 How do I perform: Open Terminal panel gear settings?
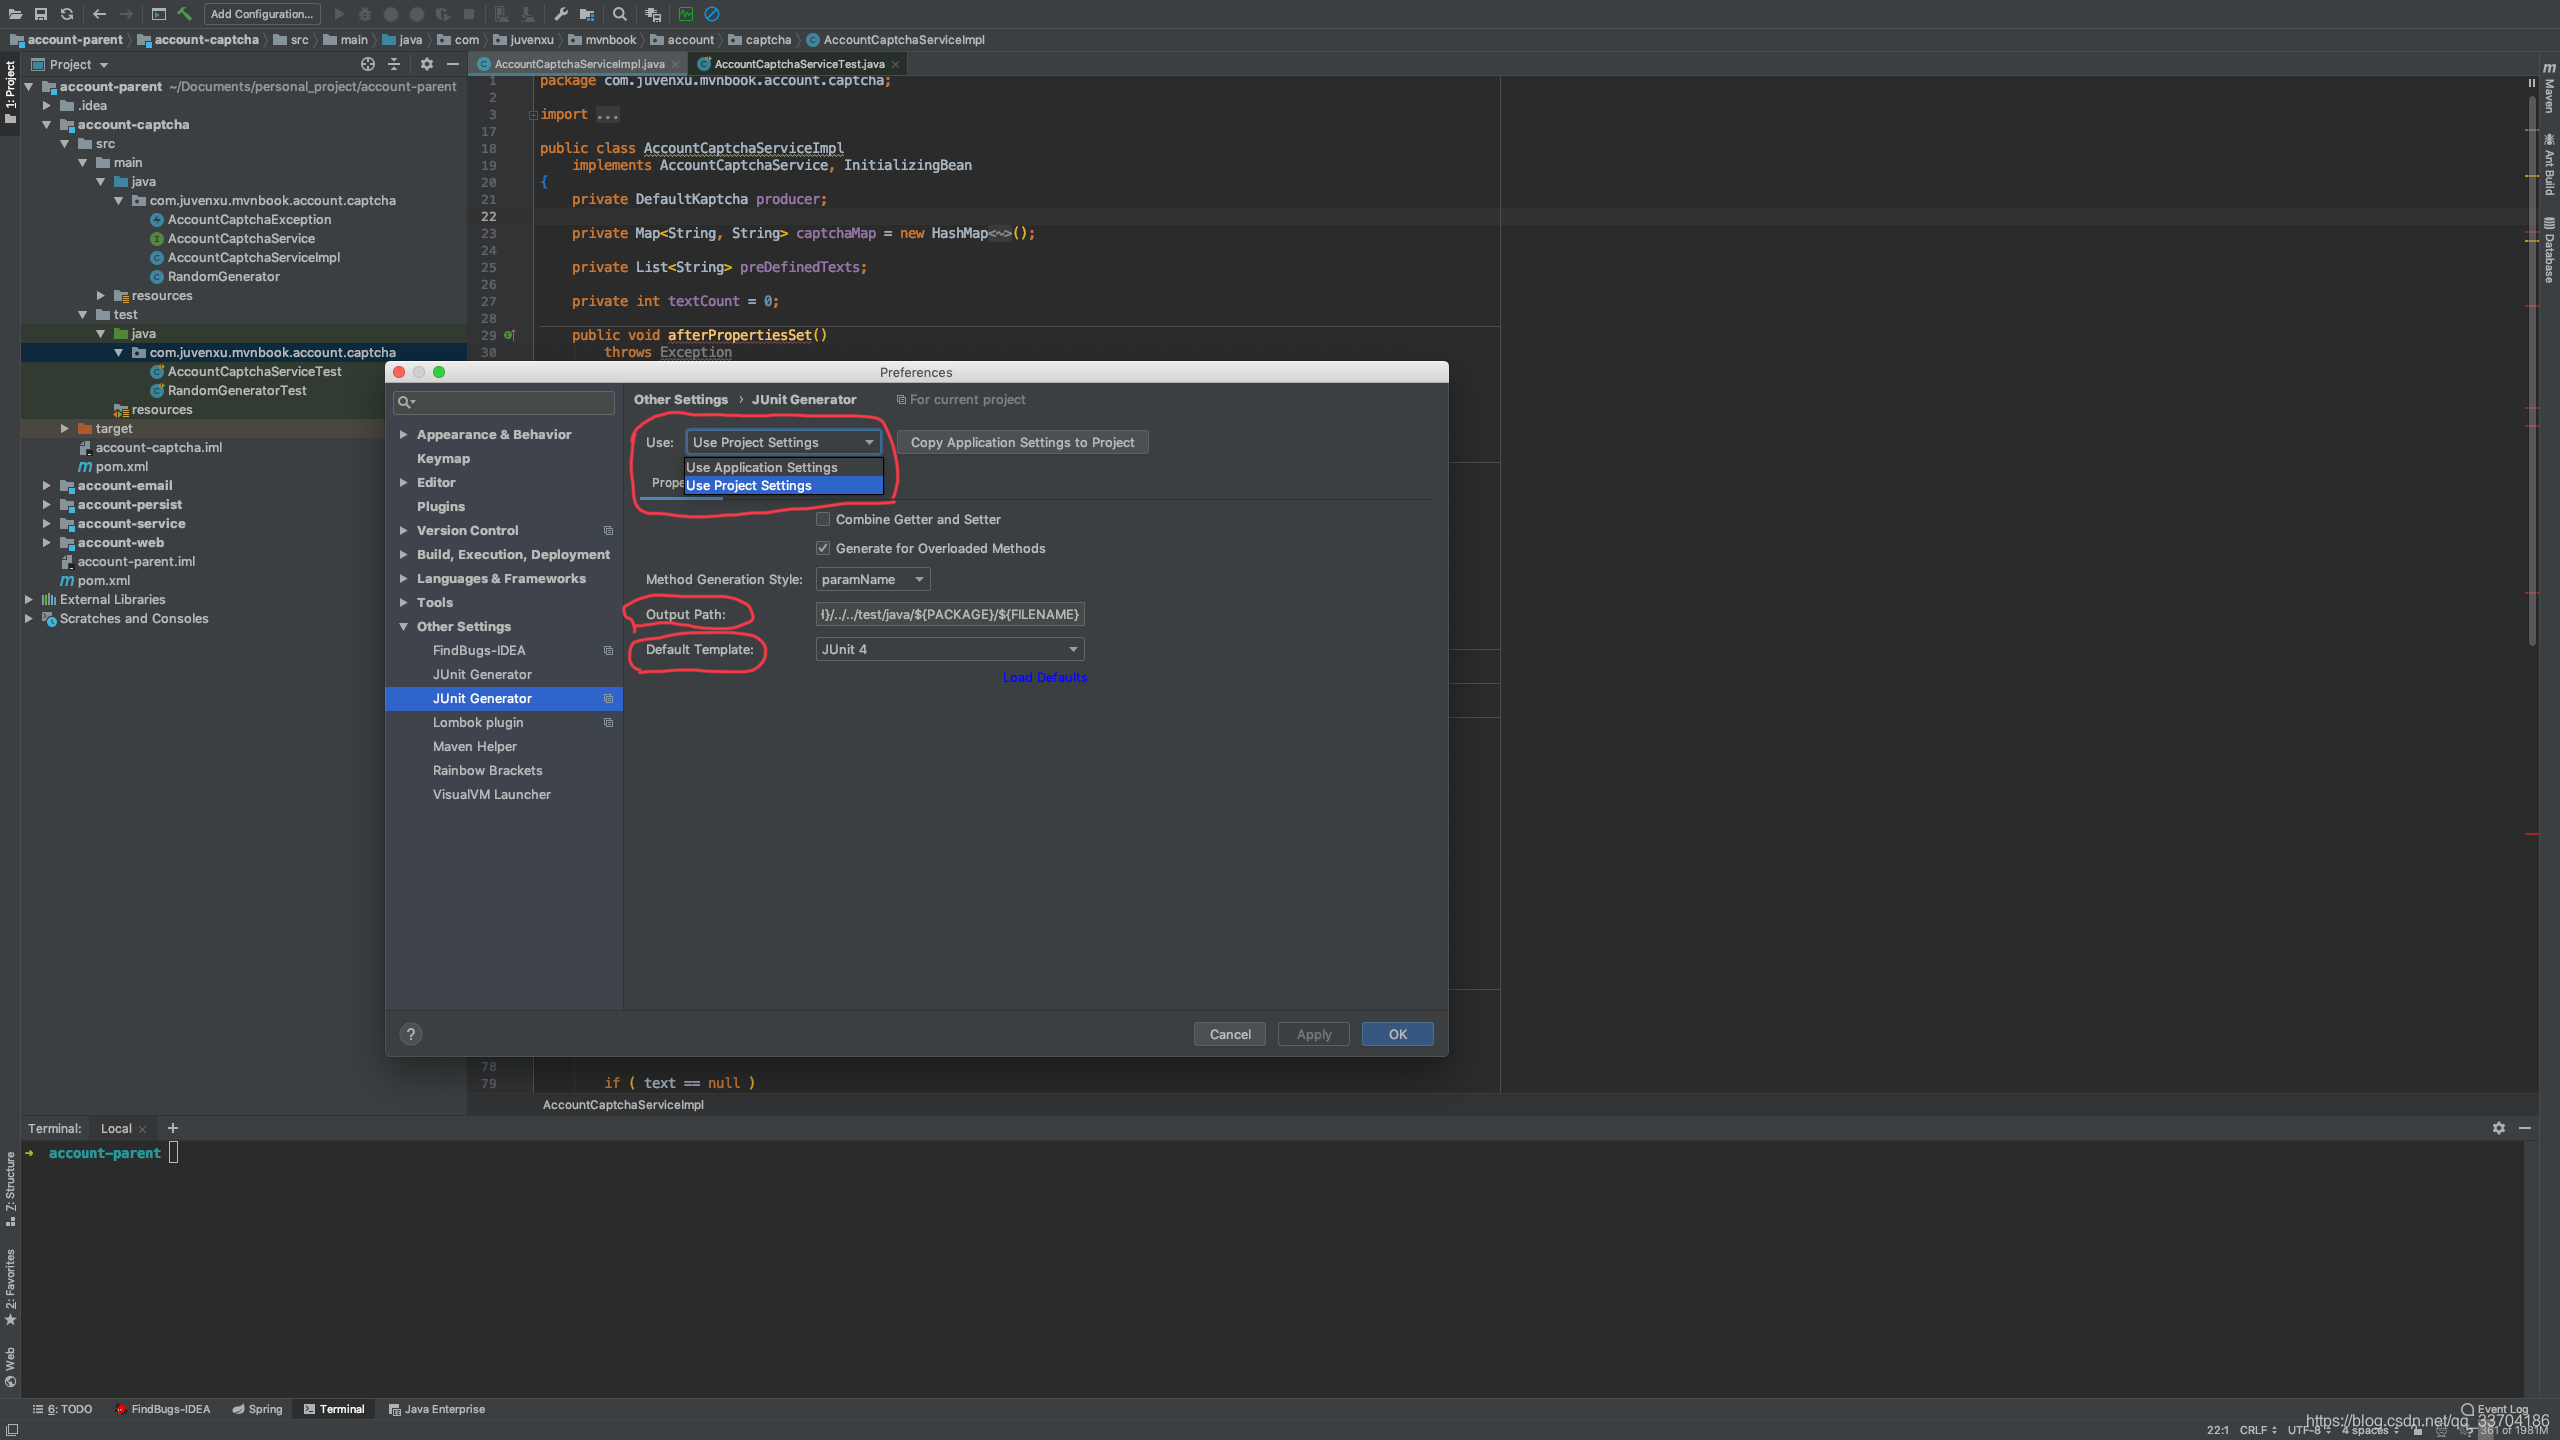point(2499,1128)
